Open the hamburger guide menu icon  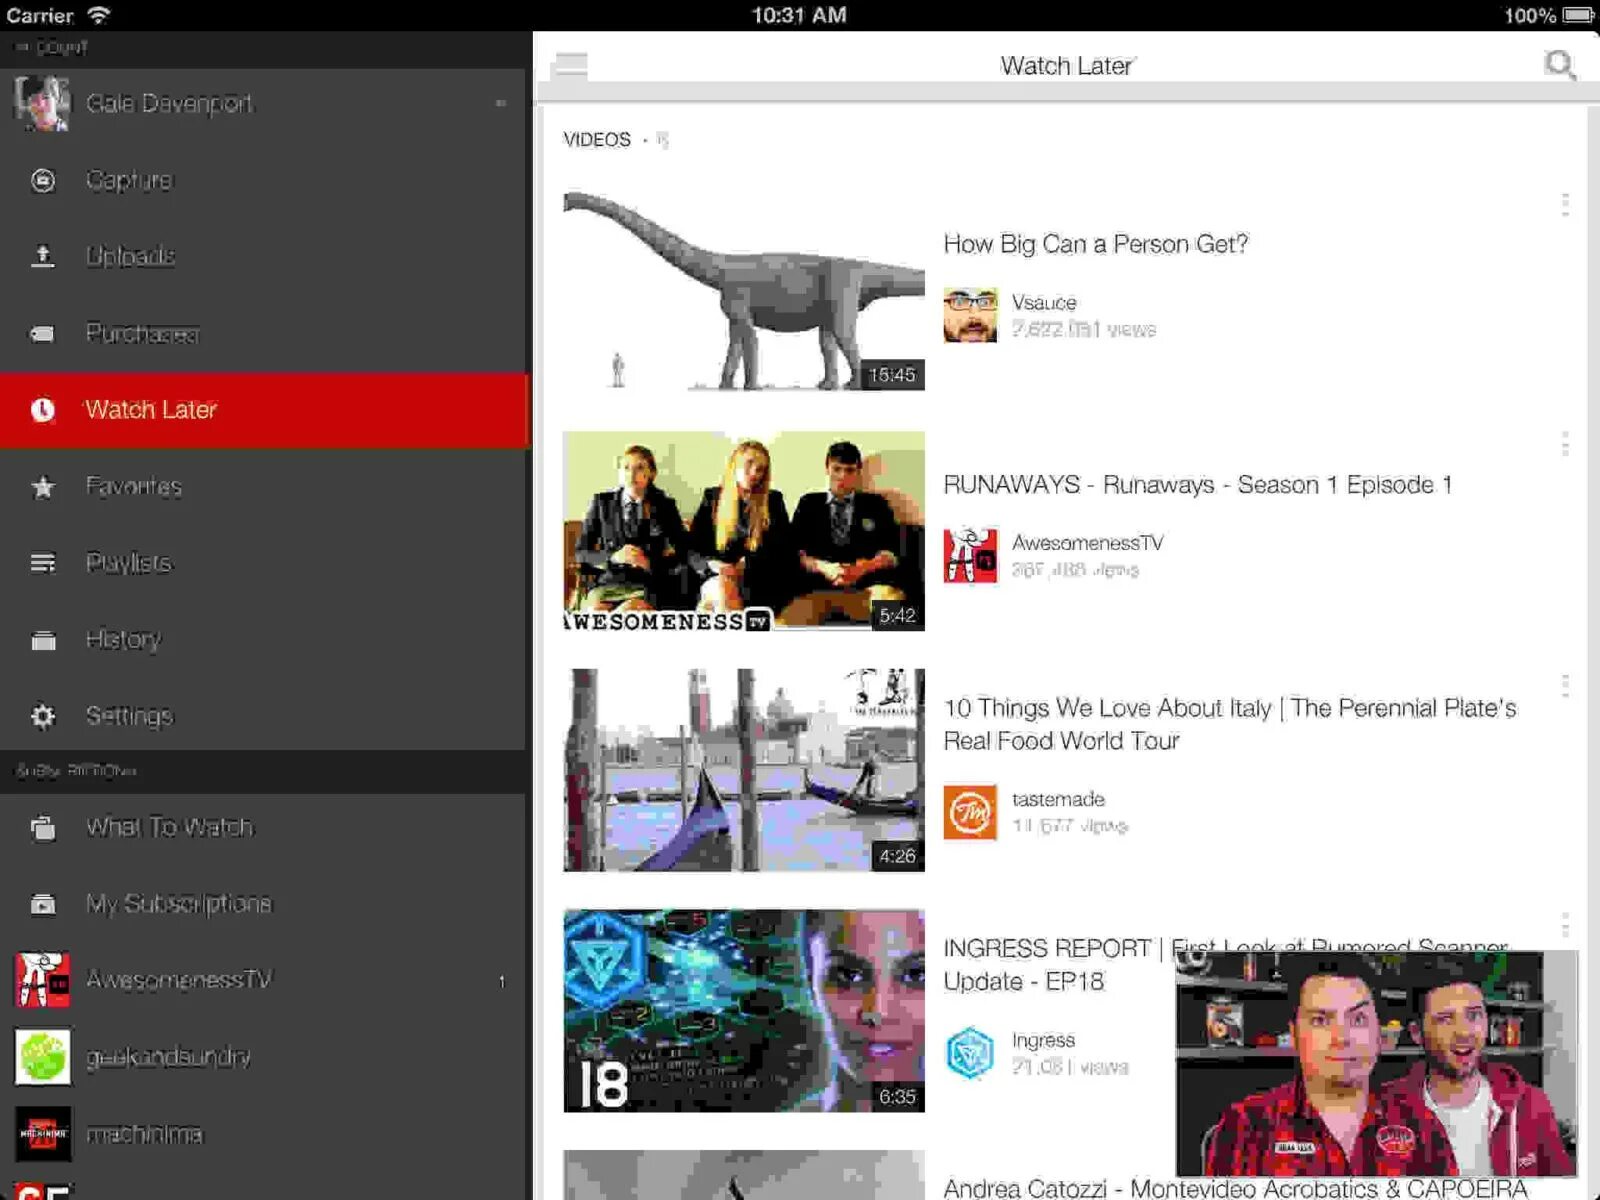point(571,65)
